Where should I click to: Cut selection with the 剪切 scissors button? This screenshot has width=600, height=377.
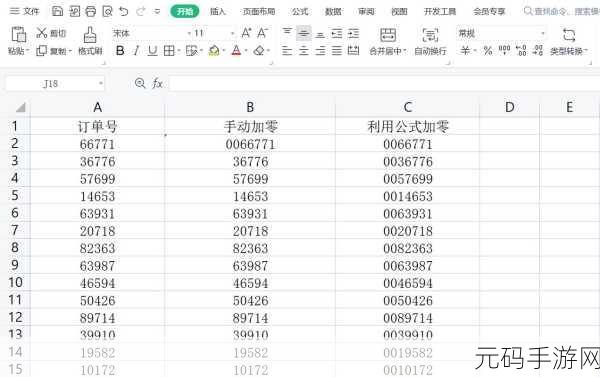click(x=51, y=33)
